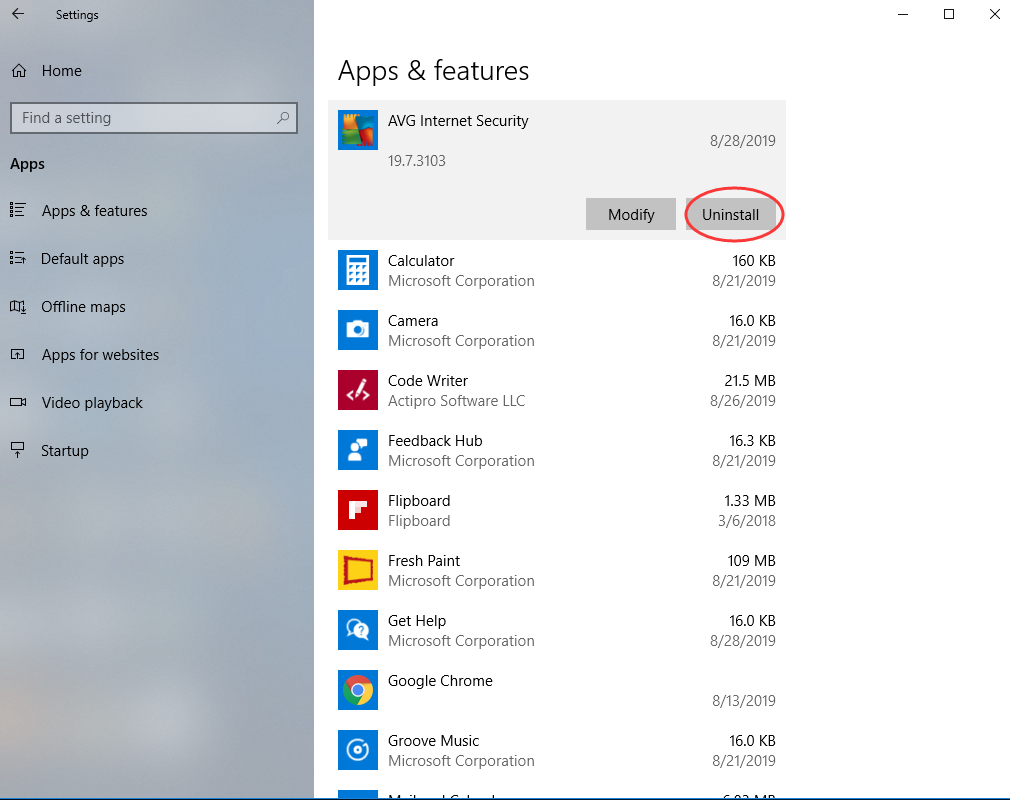1010x800 pixels.
Task: Select the Code Writer entry name
Action: (428, 381)
